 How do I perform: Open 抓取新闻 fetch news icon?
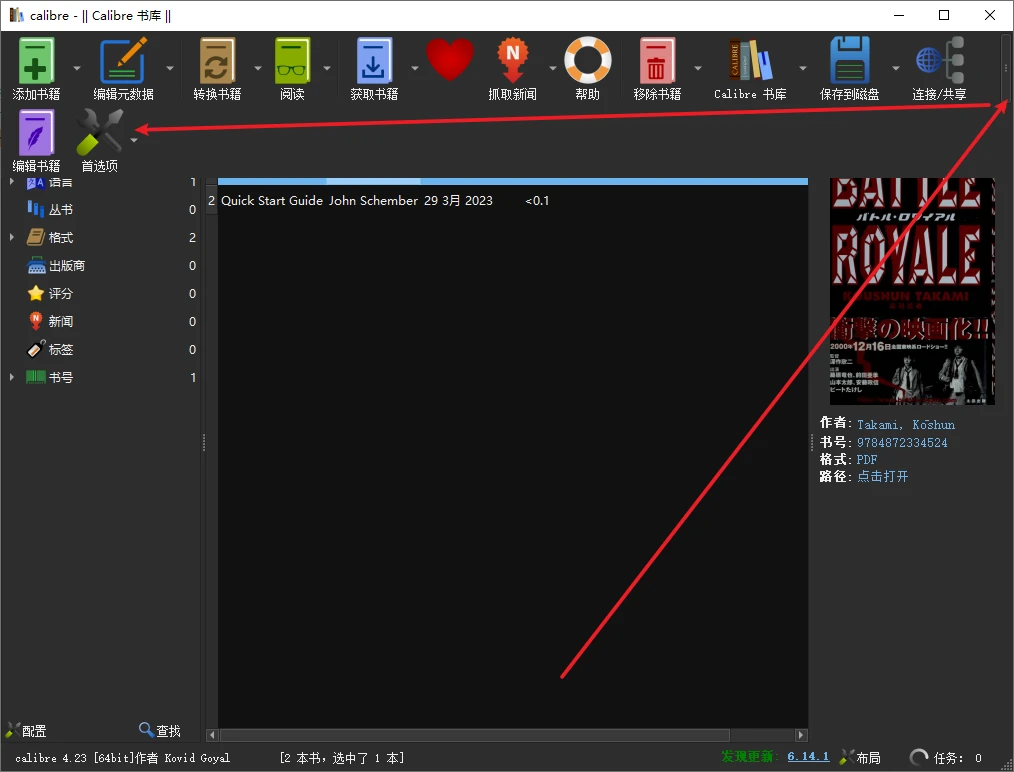(512, 60)
